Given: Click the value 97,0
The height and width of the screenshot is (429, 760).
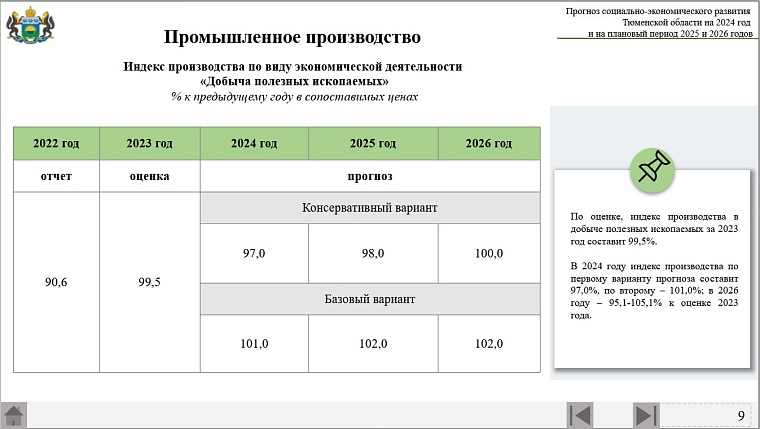Looking at the screenshot, I should pyautogui.click(x=254, y=254).
